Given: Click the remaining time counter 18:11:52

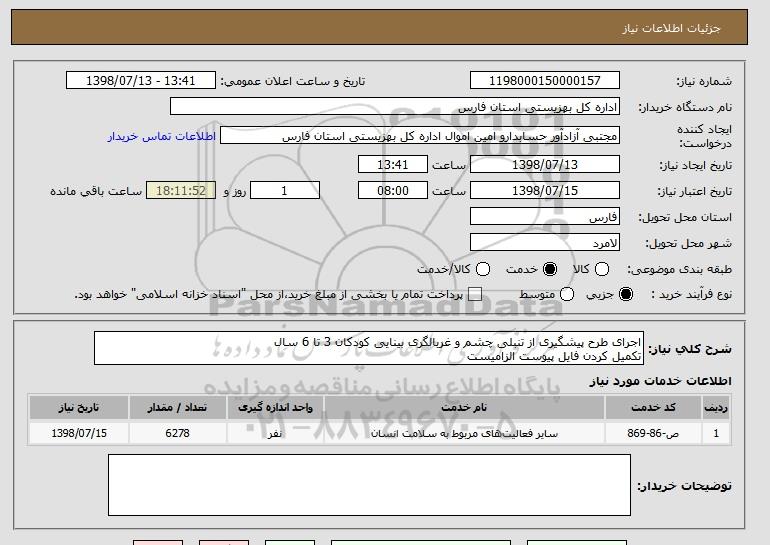Looking at the screenshot, I should [x=181, y=191].
